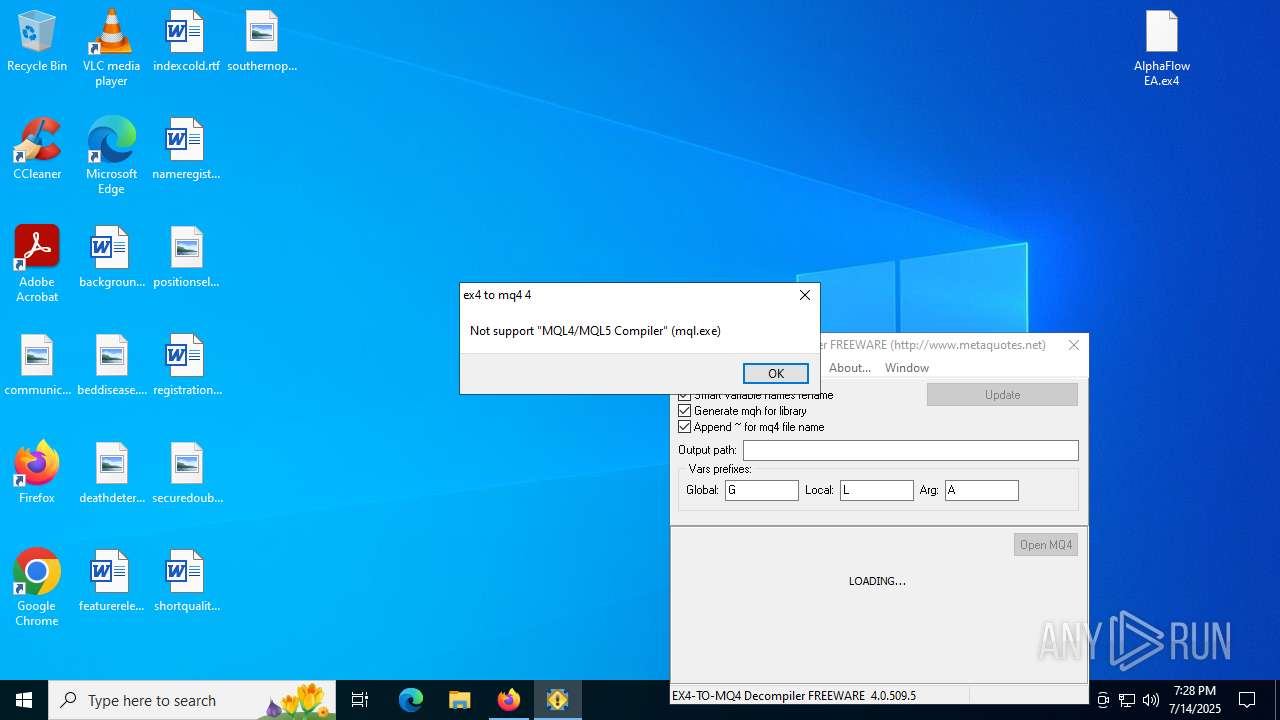Click the Local prefix field
Viewport: 1280px width, 720px height.
(x=877, y=490)
